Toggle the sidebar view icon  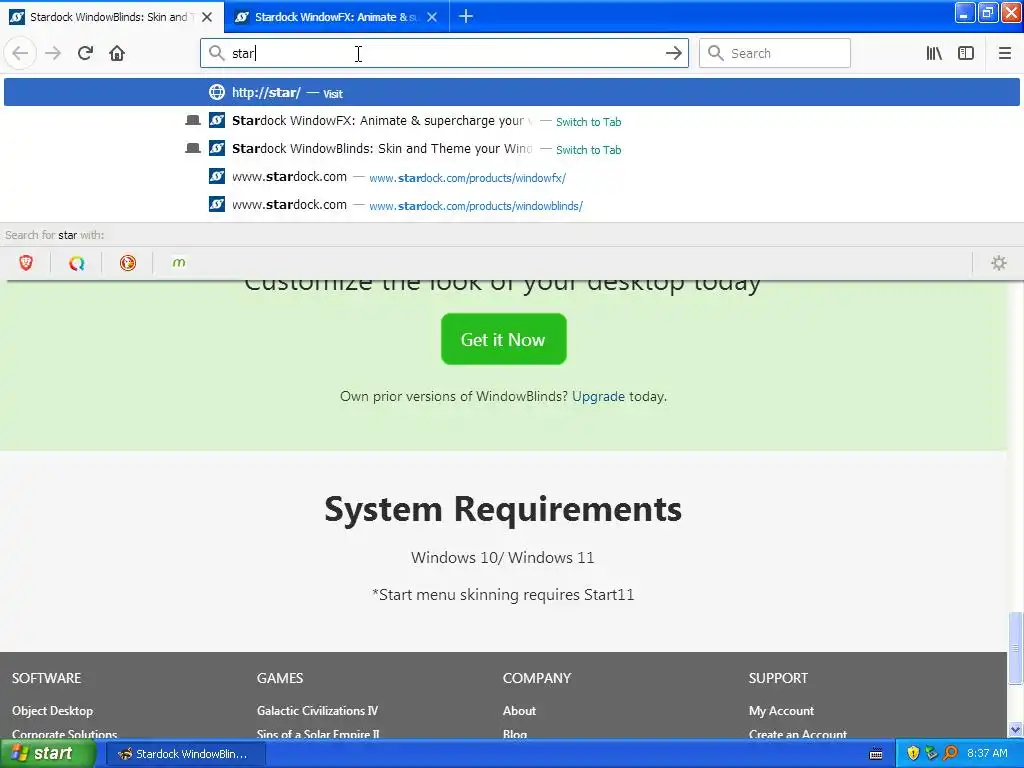pyautogui.click(x=966, y=54)
